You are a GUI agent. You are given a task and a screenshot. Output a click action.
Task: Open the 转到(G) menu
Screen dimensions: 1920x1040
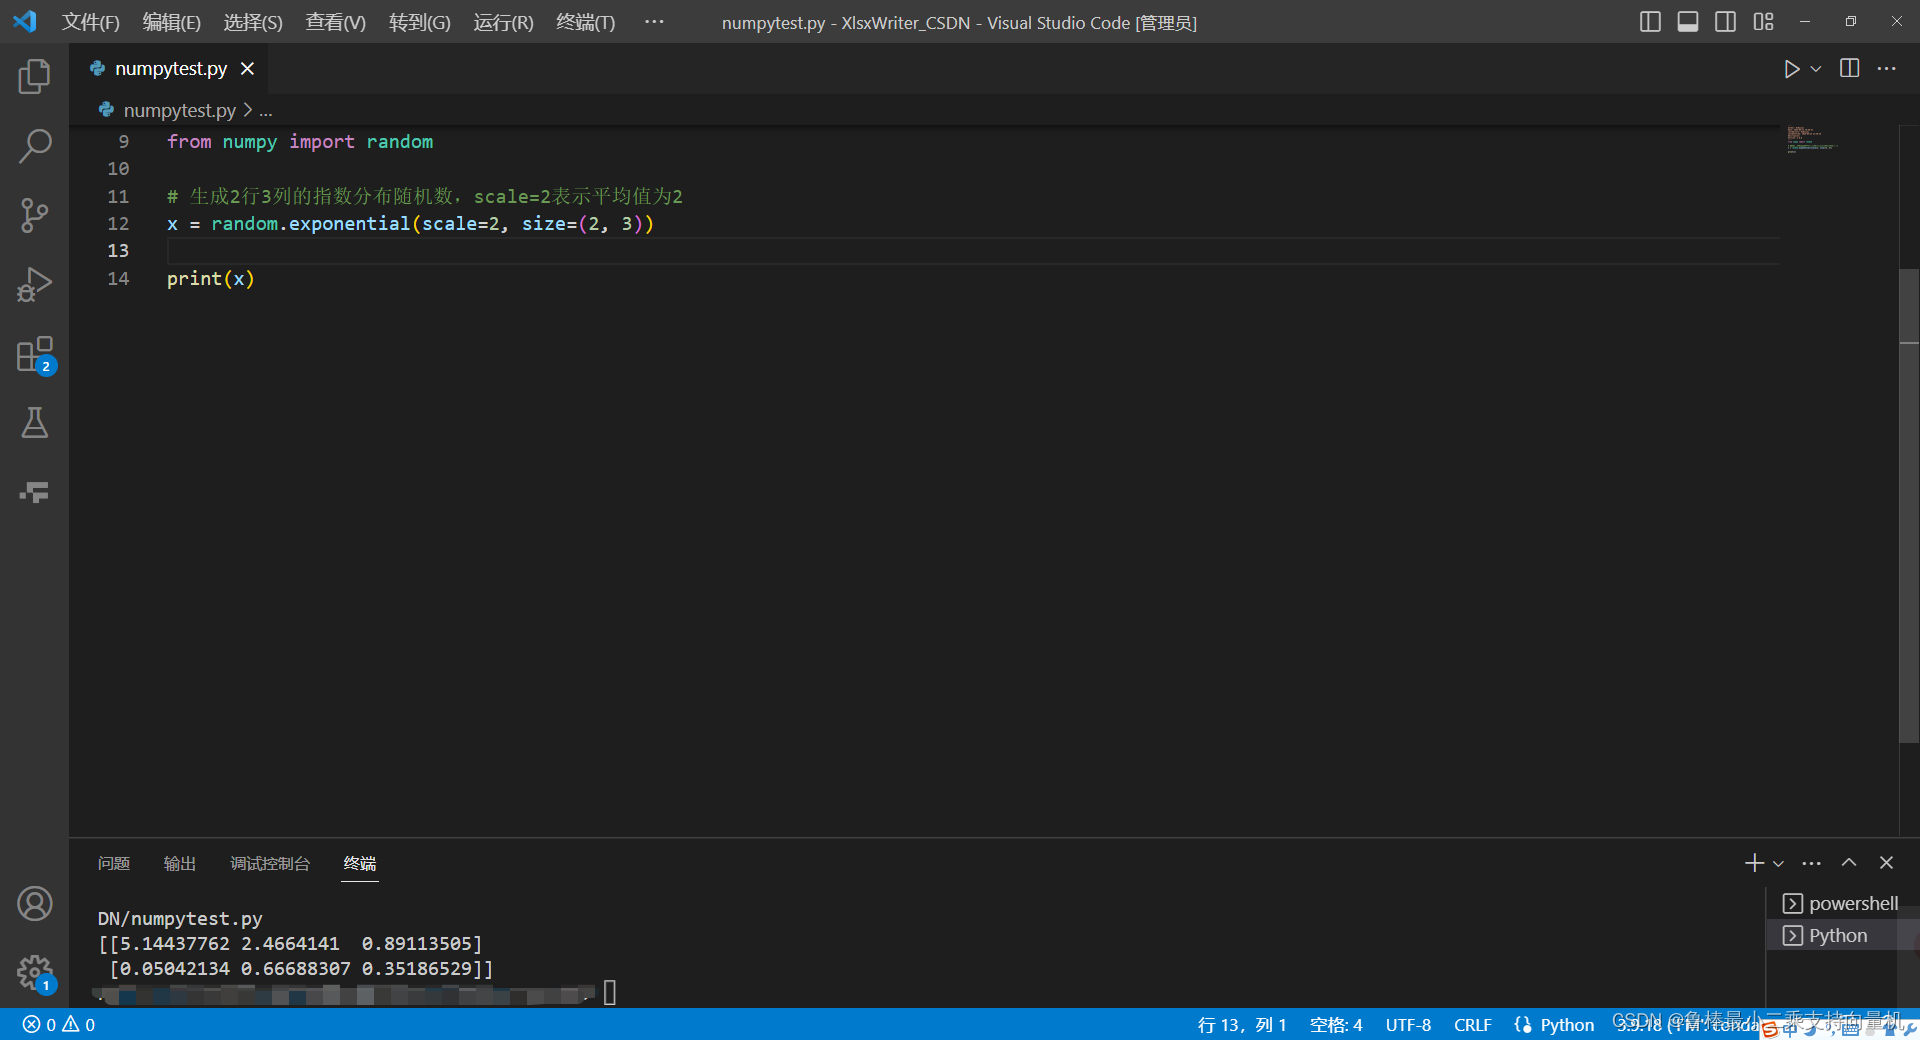(420, 22)
